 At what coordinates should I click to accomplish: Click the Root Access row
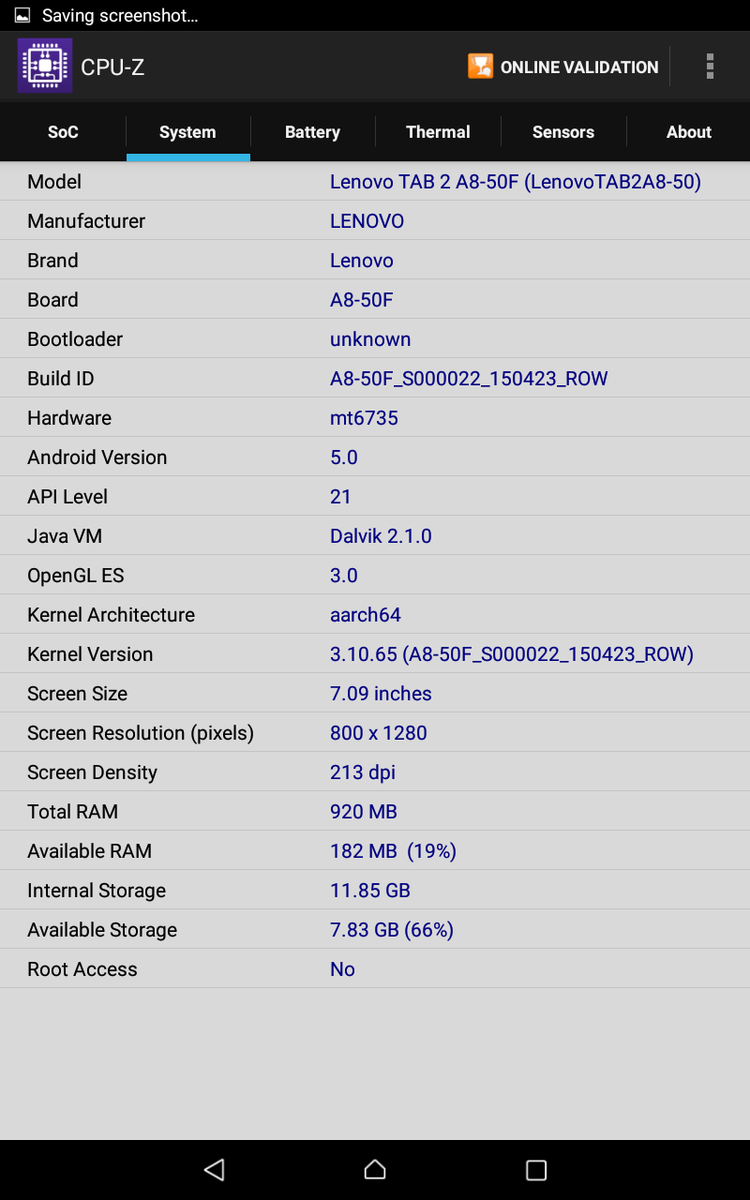pyautogui.click(x=375, y=969)
